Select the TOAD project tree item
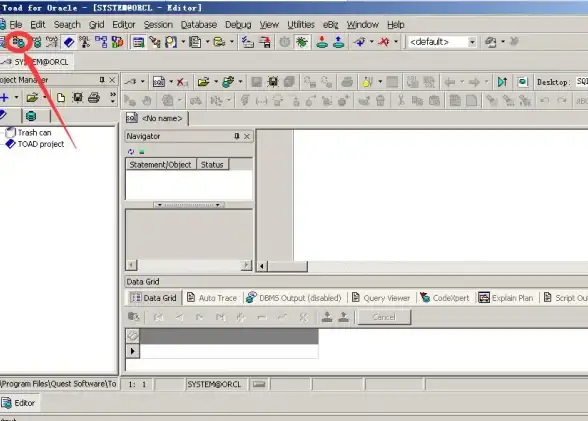The image size is (588, 421). point(35,144)
